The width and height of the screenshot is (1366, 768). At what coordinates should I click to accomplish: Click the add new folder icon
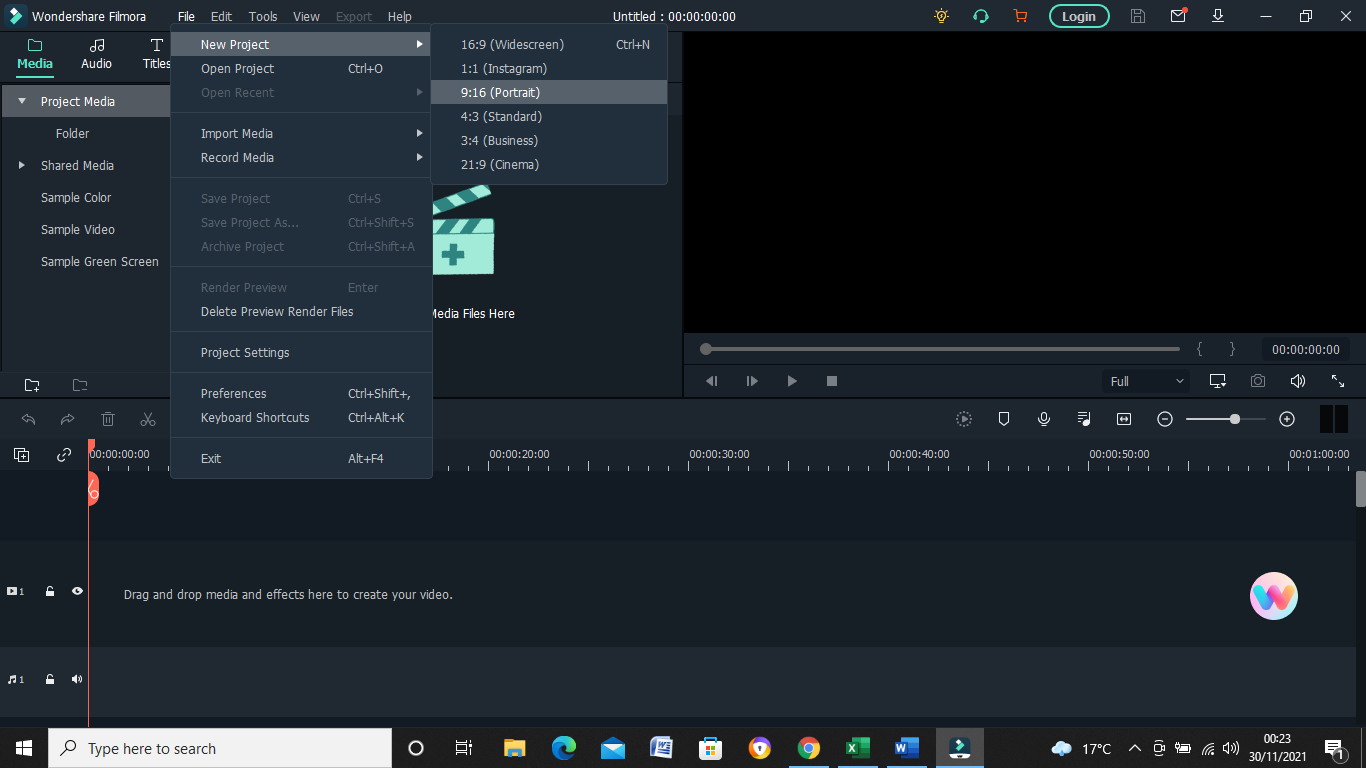pyautogui.click(x=32, y=385)
